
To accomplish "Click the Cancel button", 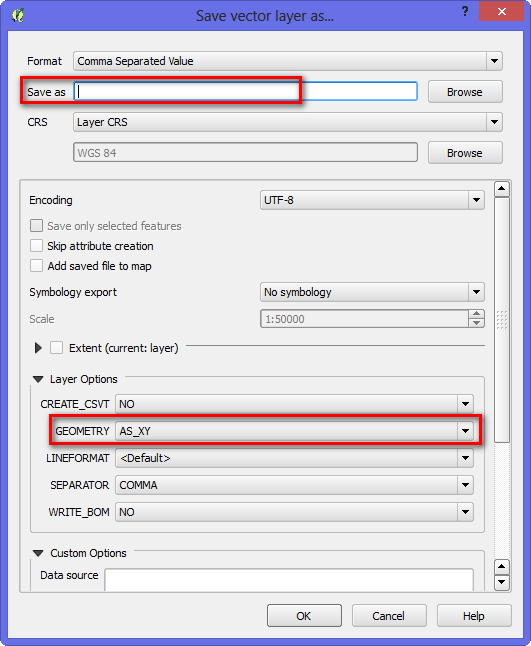I will [389, 616].
